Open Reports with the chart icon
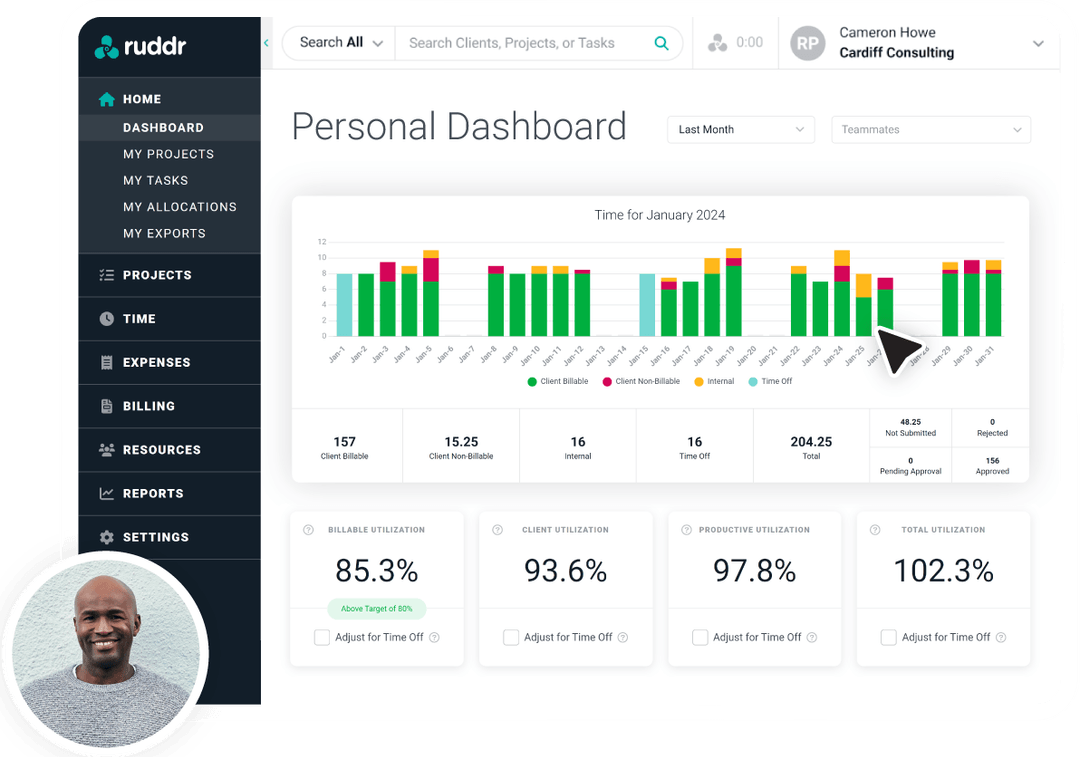Viewport: 1080px width, 757px height. click(108, 493)
